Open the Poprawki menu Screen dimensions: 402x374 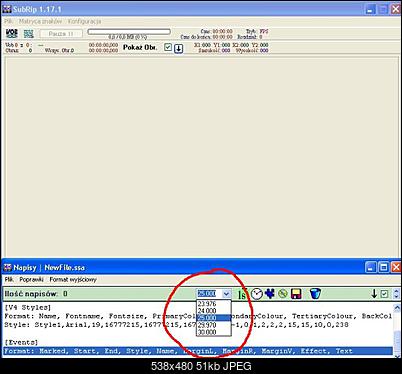(31, 279)
